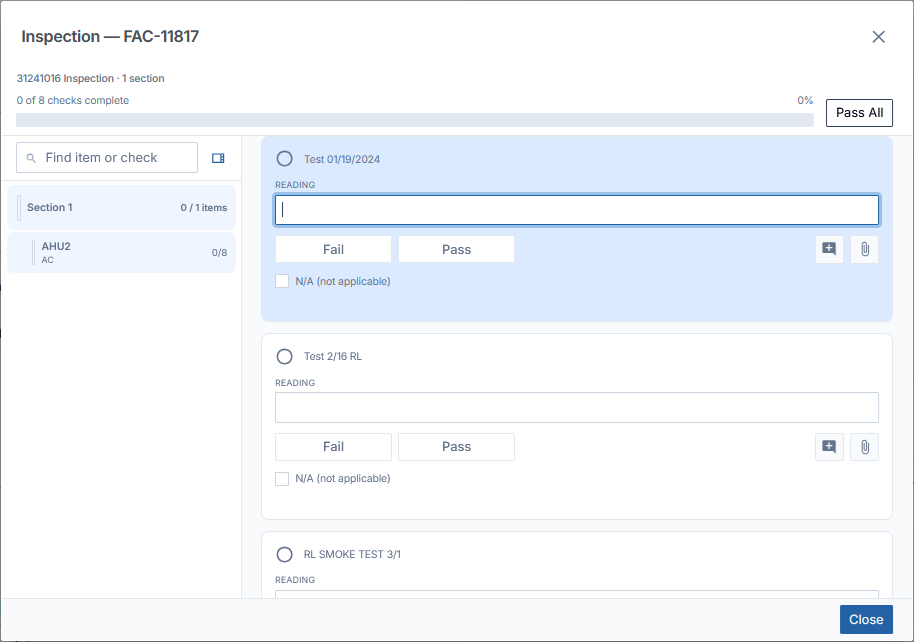Open the AHU2 AC item
The height and width of the screenshot is (642, 914).
pos(121,252)
